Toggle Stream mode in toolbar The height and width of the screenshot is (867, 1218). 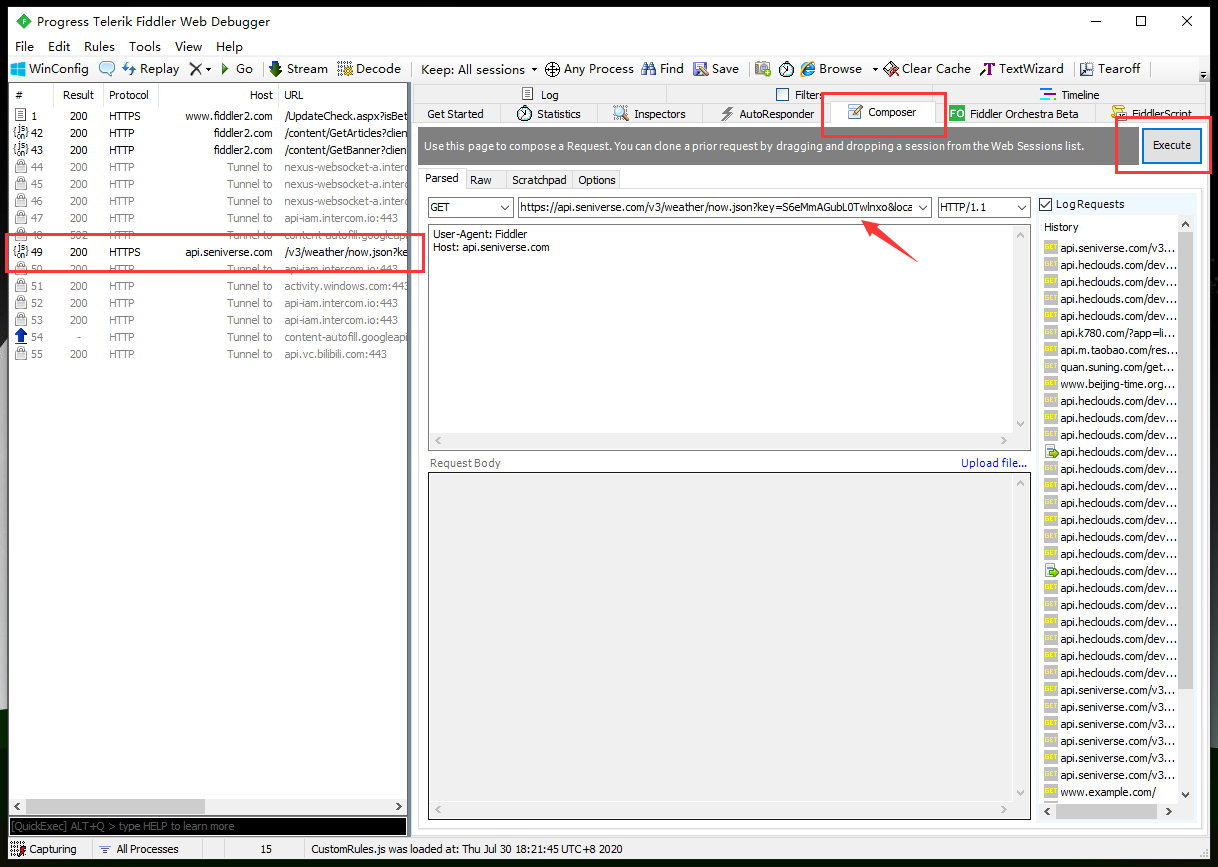[x=298, y=69]
